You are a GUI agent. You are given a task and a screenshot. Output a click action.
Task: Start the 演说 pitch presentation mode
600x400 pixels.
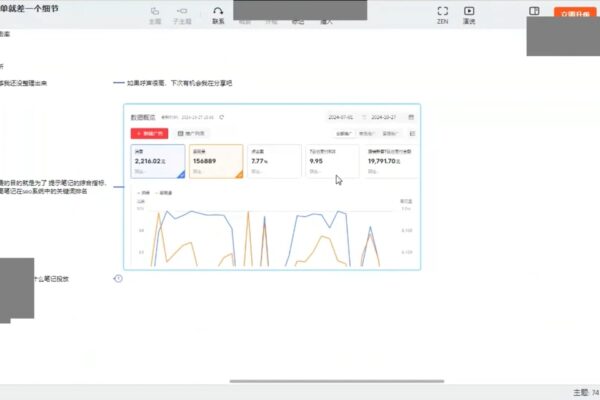[x=469, y=16]
